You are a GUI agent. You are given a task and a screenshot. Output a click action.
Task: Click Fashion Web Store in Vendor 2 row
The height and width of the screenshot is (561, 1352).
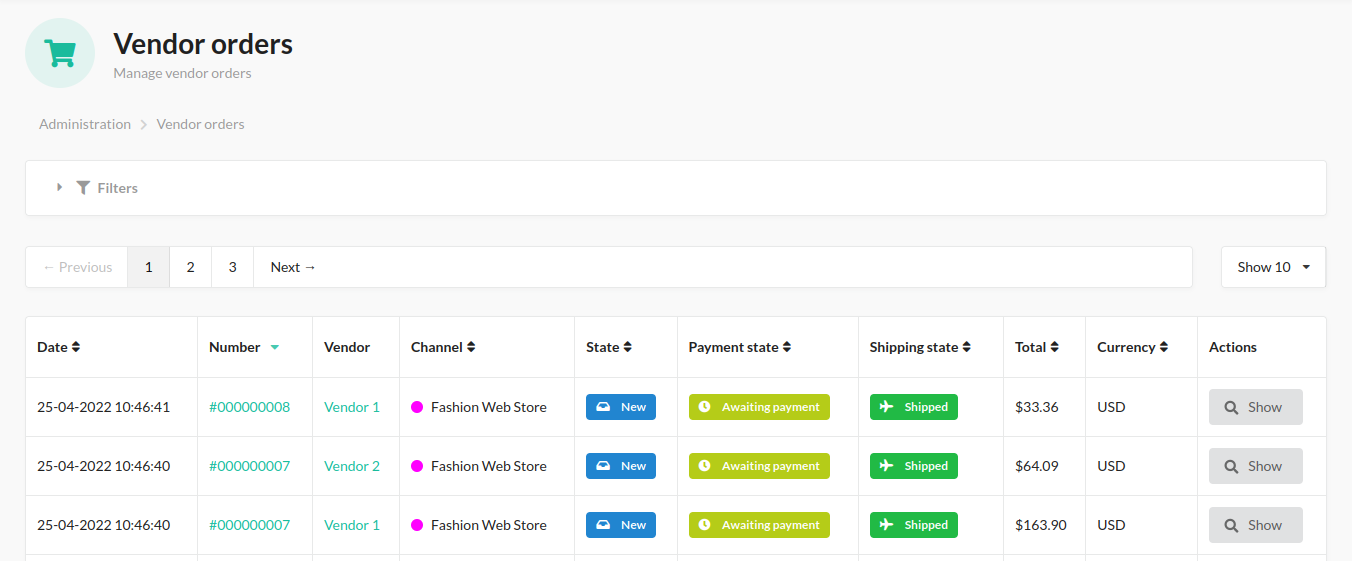pyautogui.click(x=489, y=466)
